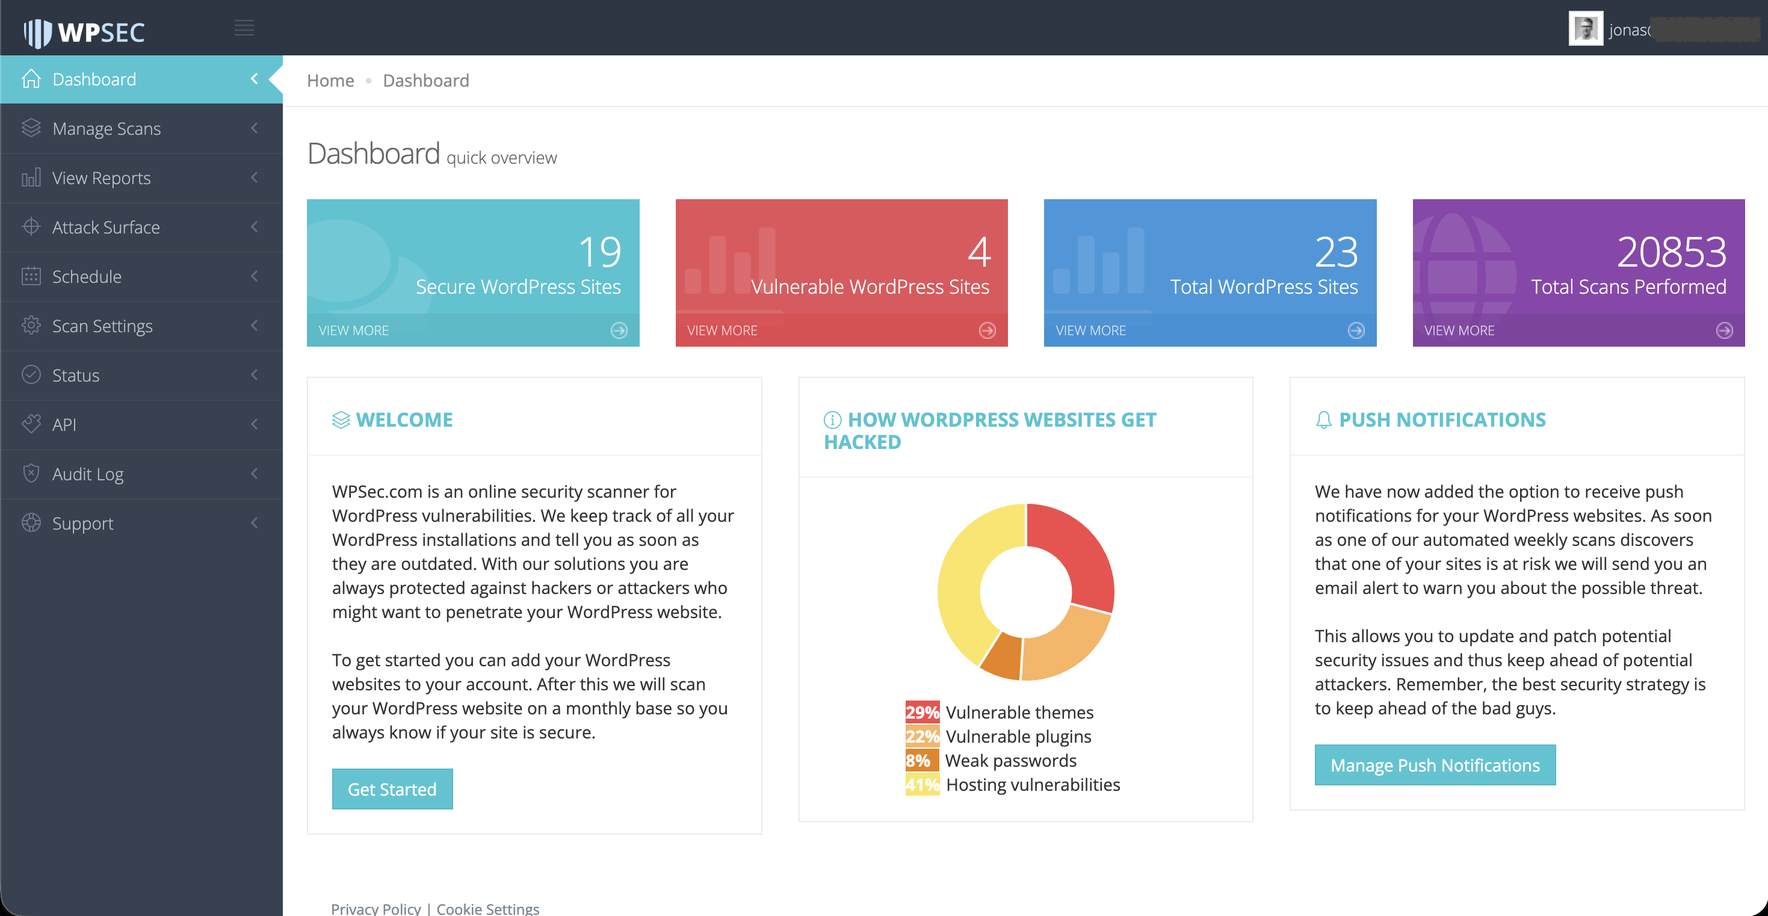Click the info icon beside How WordPress Websites Get Hacked
Screen dimensions: 1768x916
click(x=832, y=420)
